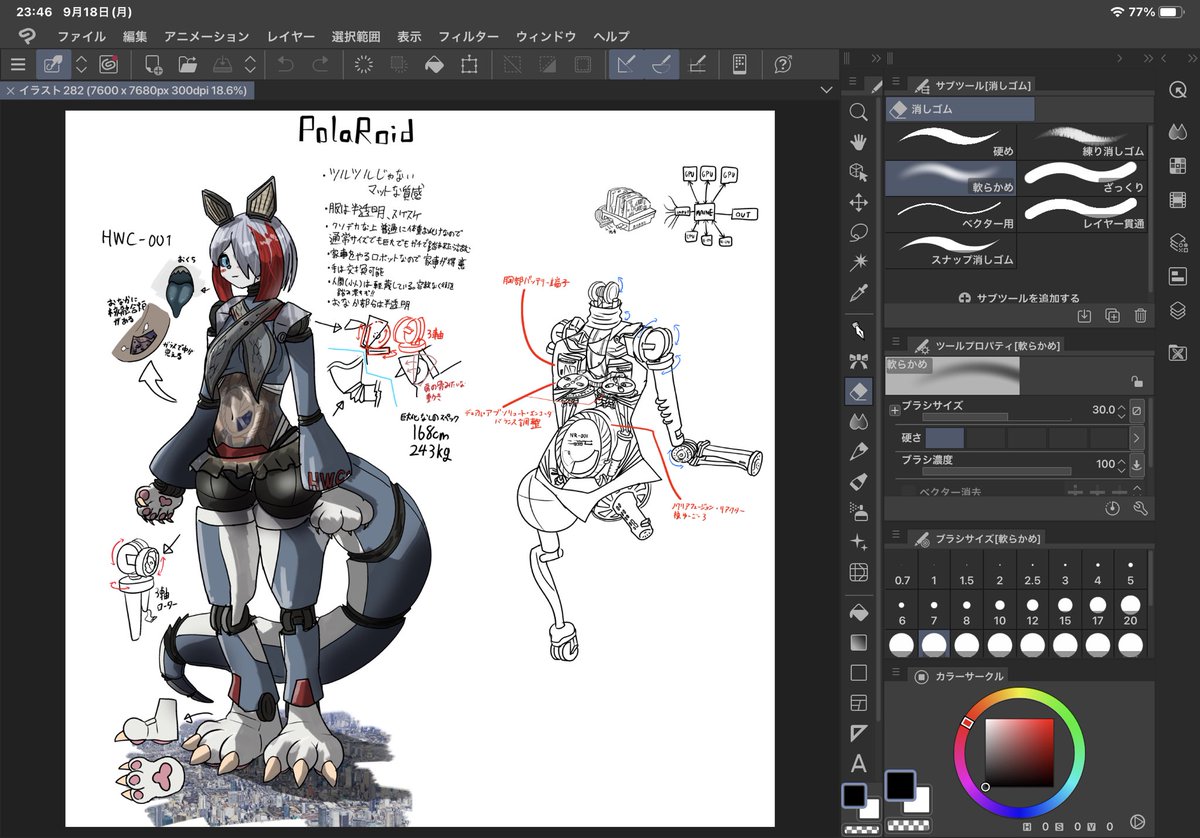Open the support help bubble icon
Viewport: 1200px width, 838px height.
783,64
